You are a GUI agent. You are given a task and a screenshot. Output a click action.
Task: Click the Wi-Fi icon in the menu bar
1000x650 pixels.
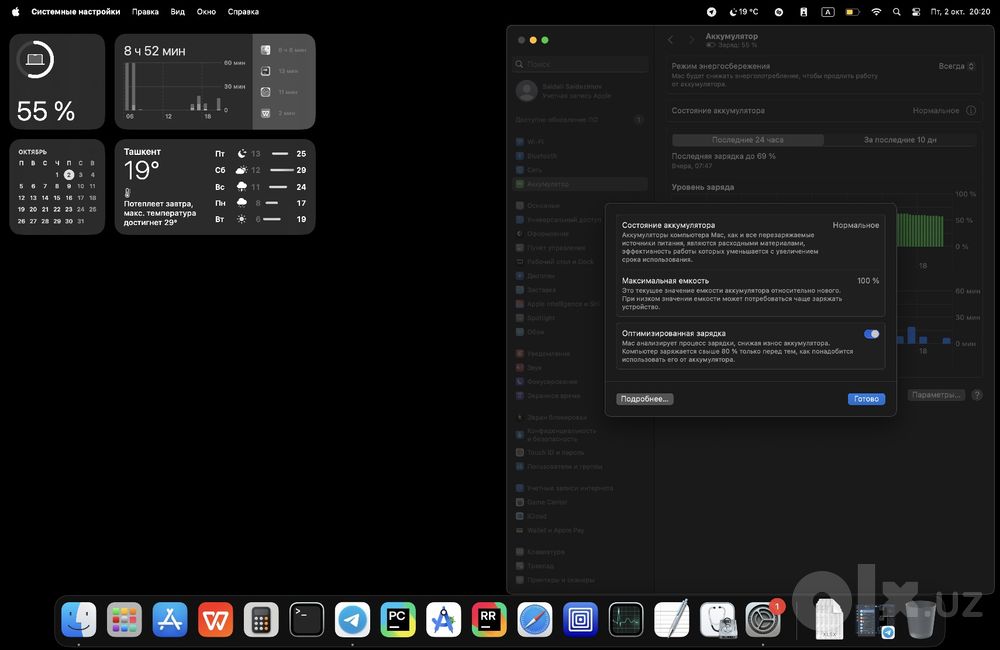click(x=876, y=11)
